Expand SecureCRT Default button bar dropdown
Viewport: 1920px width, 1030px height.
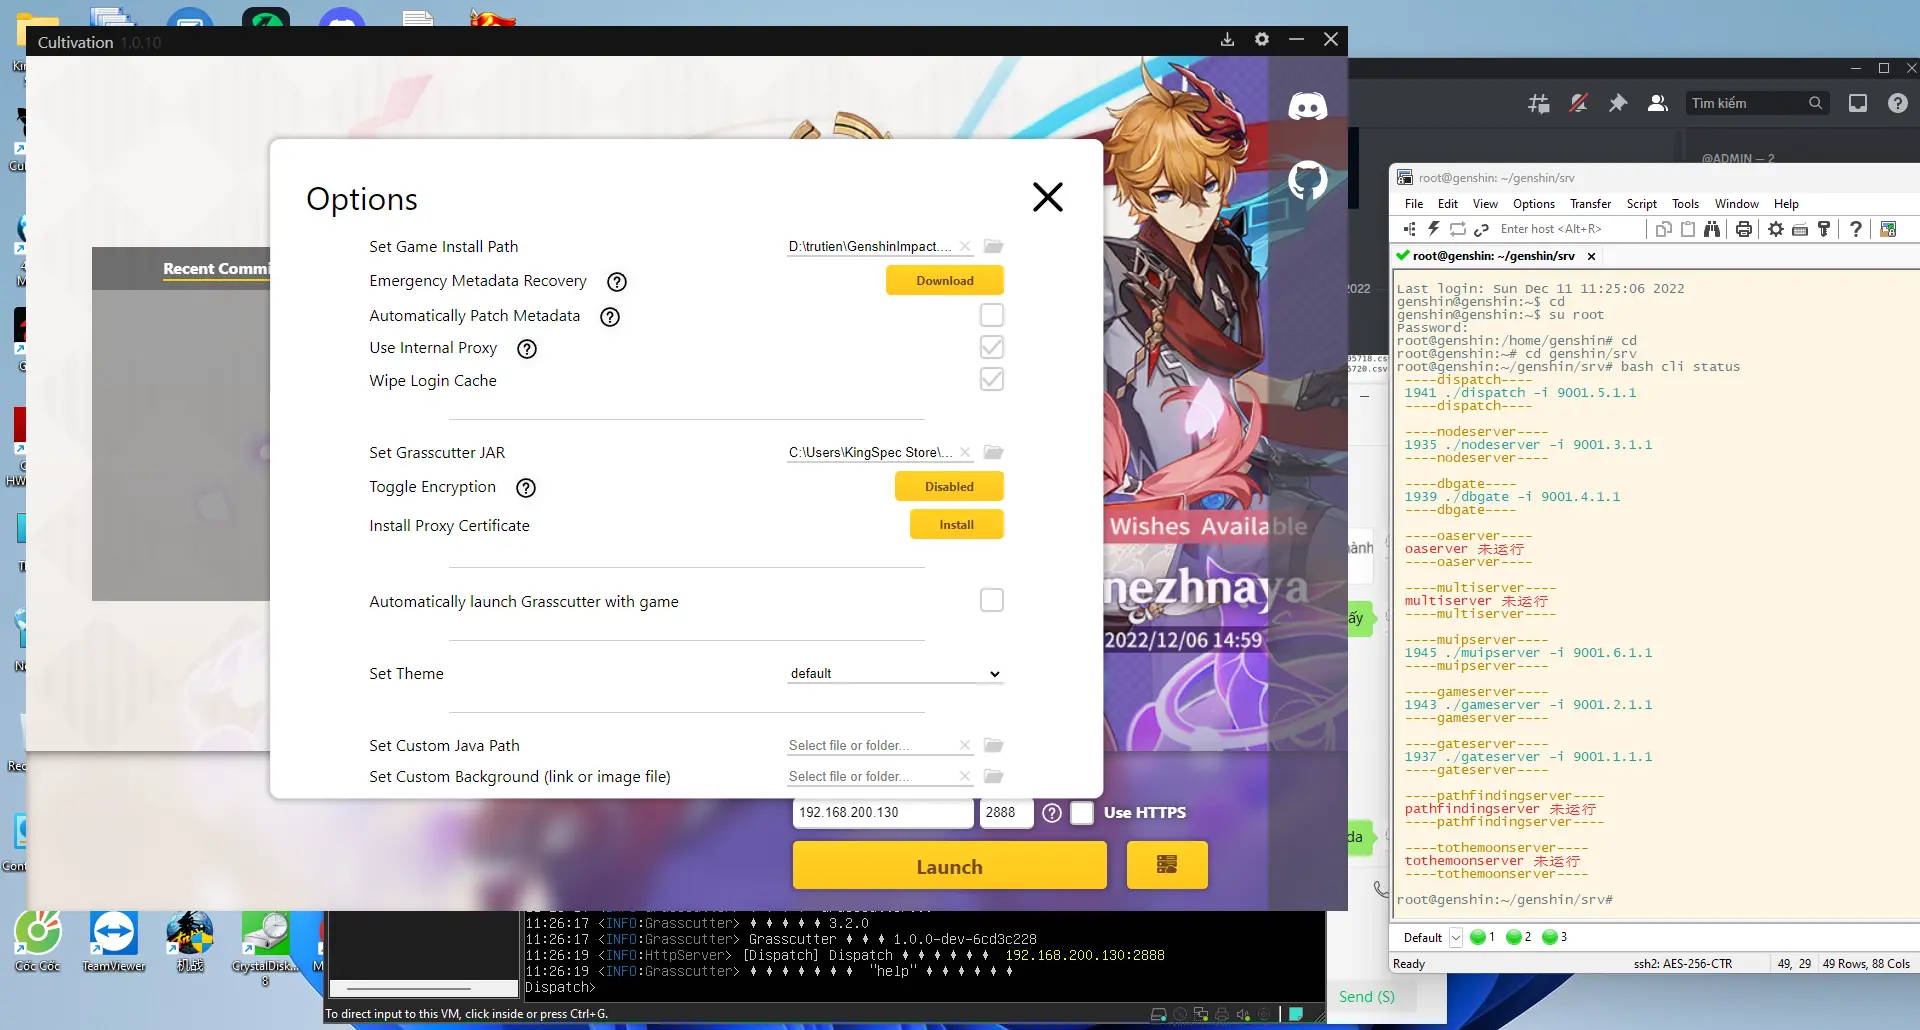click(1456, 937)
